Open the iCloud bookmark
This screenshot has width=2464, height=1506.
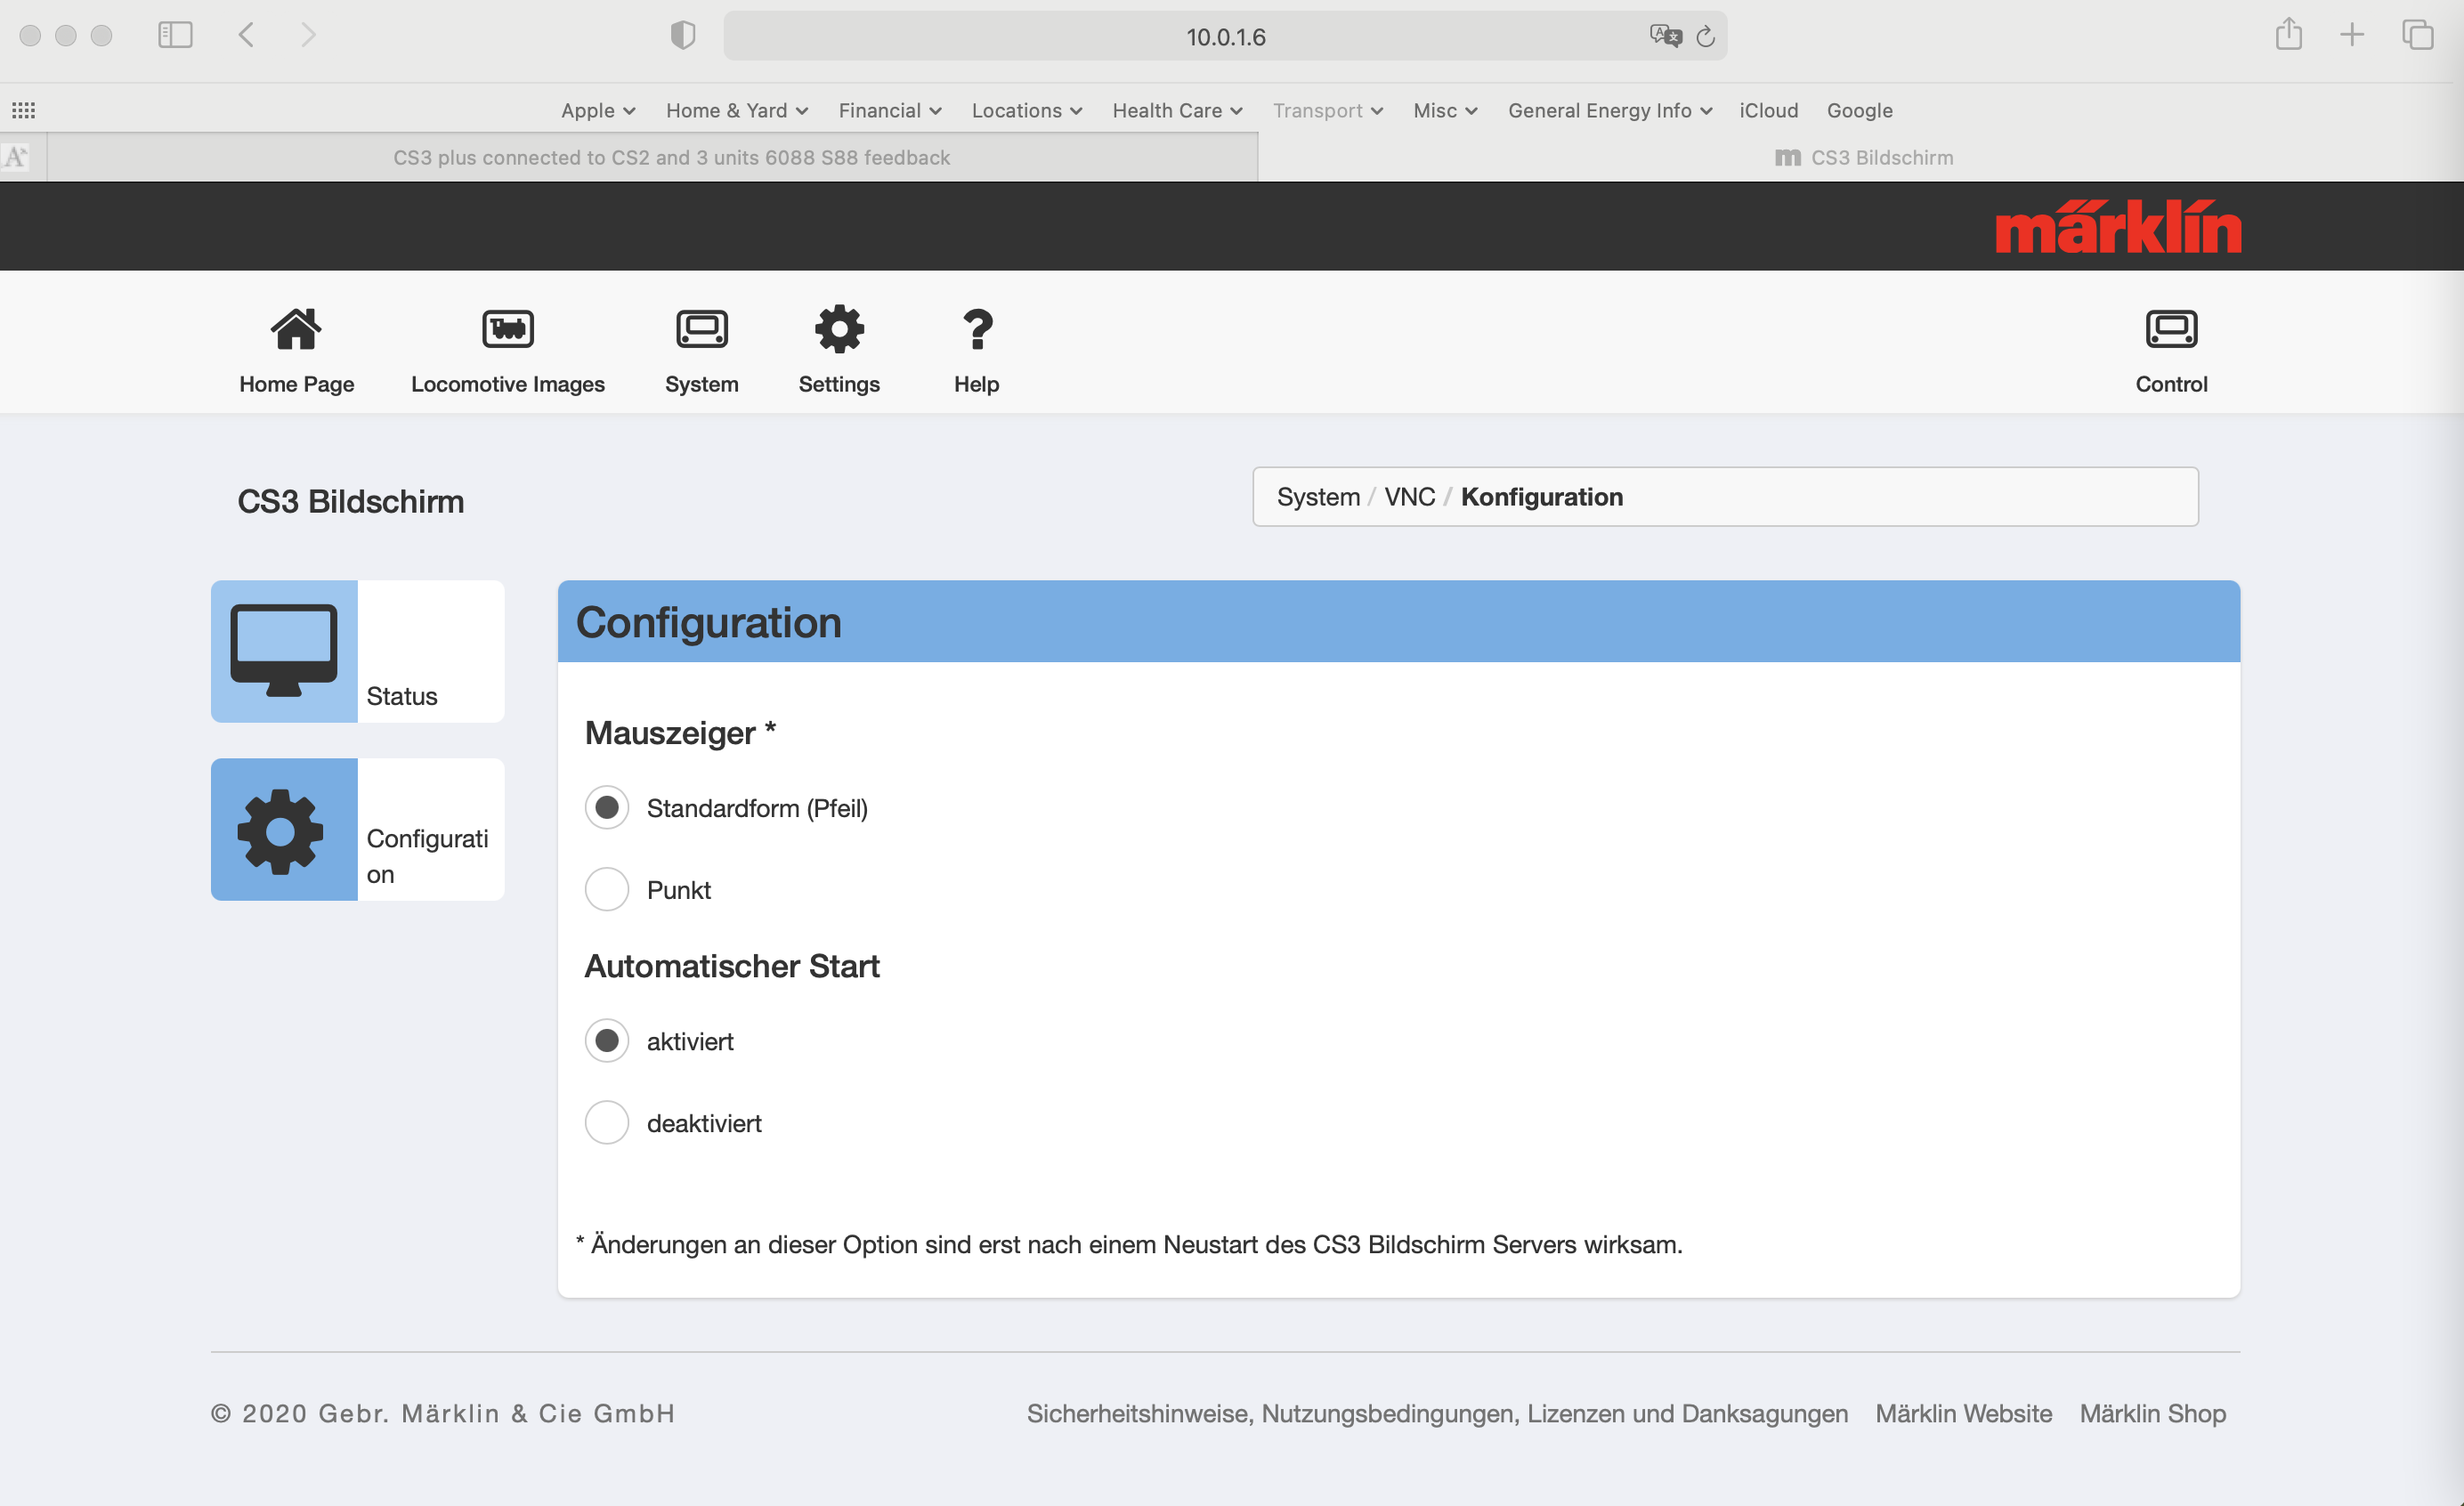[x=1768, y=110]
